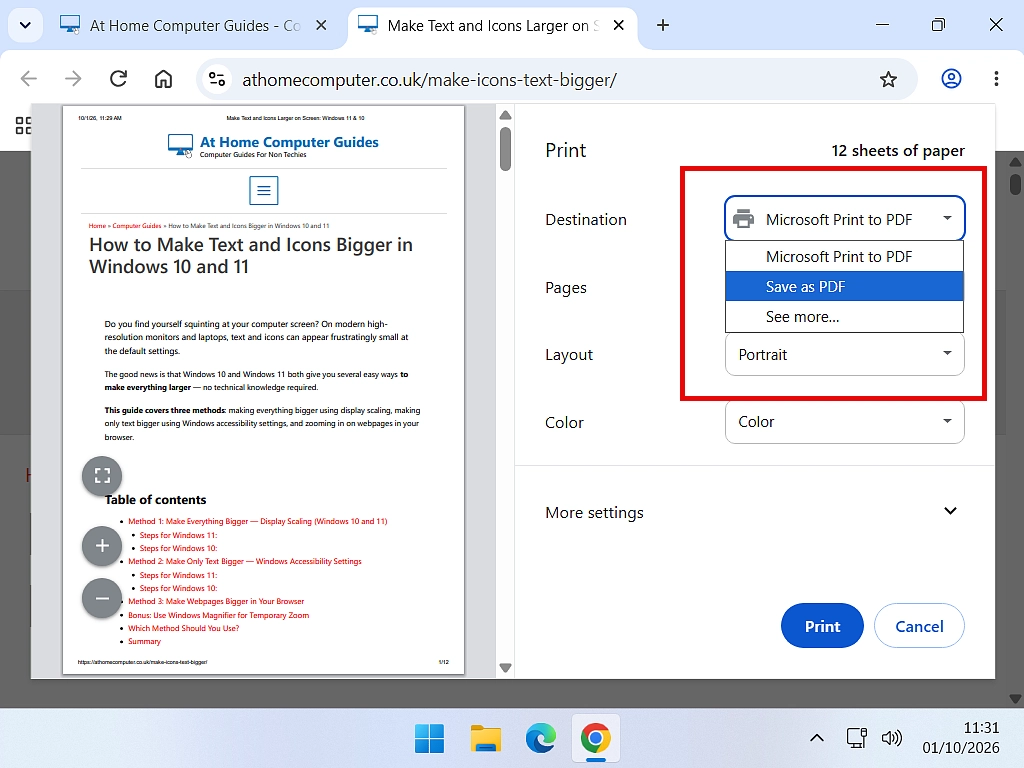Viewport: 1024px width, 768px height.
Task: Open a new tab with the plus button
Action: 662,25
